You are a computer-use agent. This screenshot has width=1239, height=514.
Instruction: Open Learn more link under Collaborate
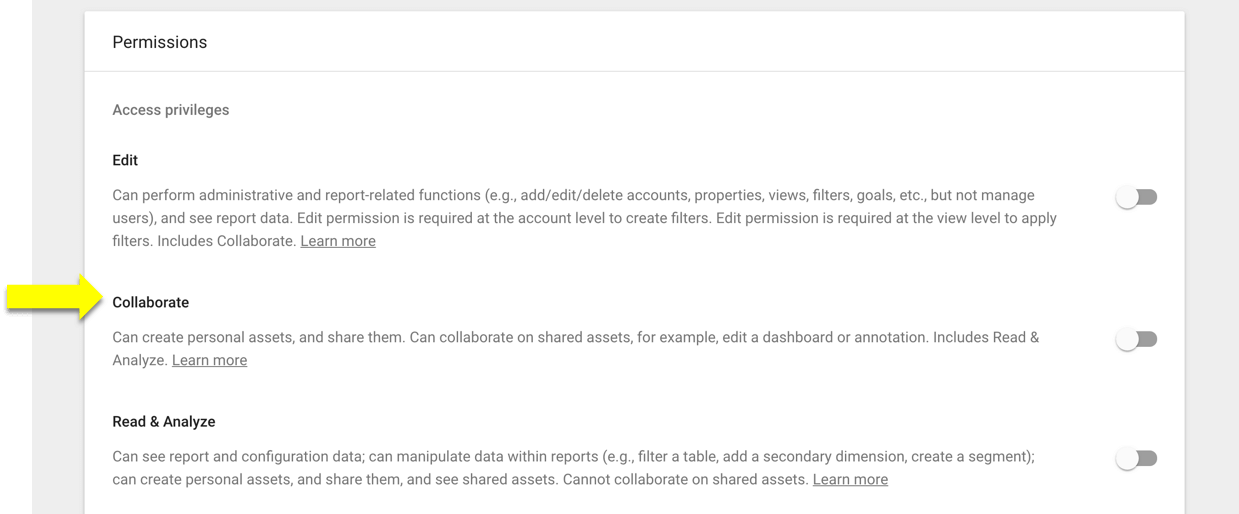209,360
